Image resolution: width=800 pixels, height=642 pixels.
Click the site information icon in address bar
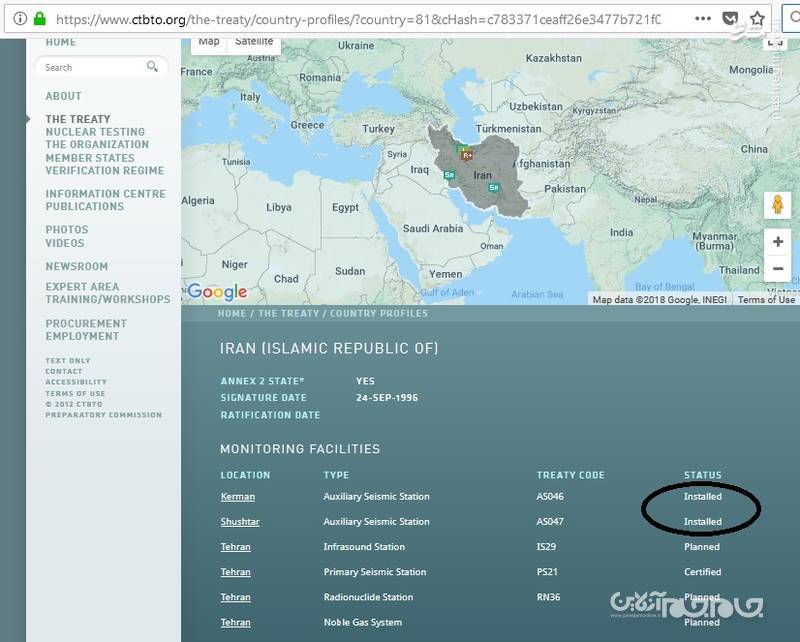click(x=20, y=19)
